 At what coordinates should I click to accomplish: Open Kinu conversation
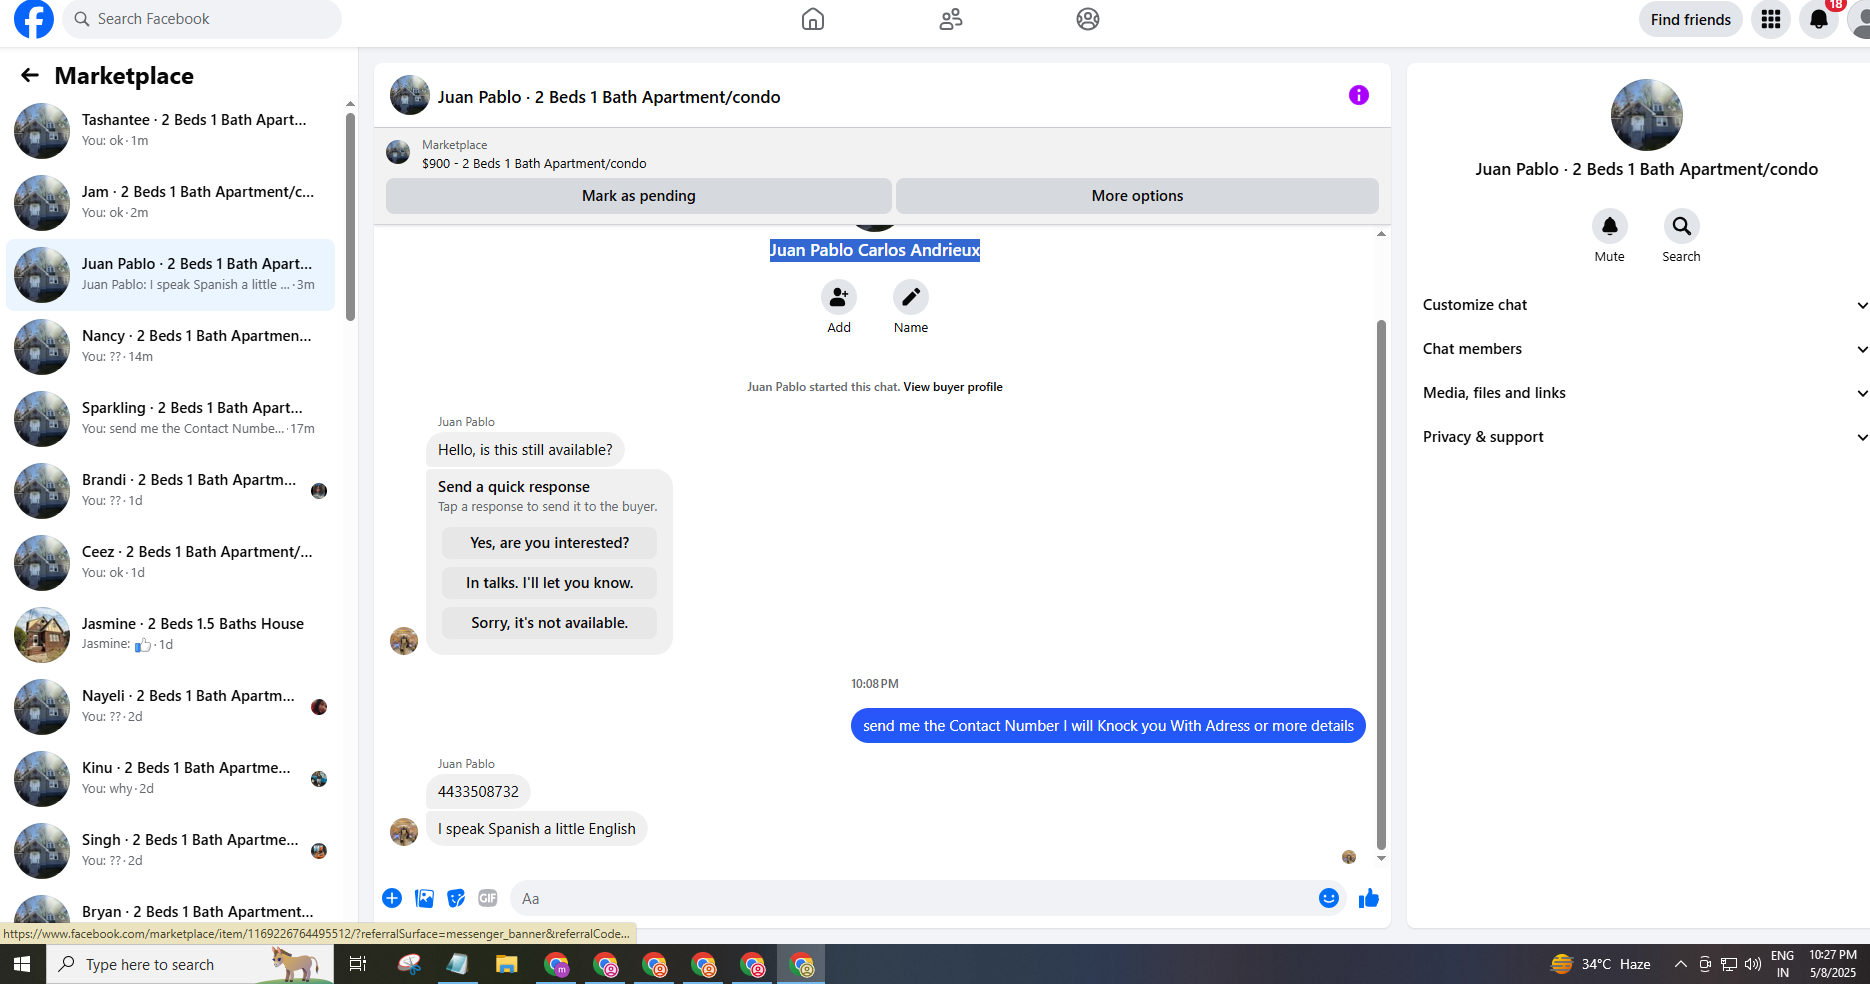point(171,779)
